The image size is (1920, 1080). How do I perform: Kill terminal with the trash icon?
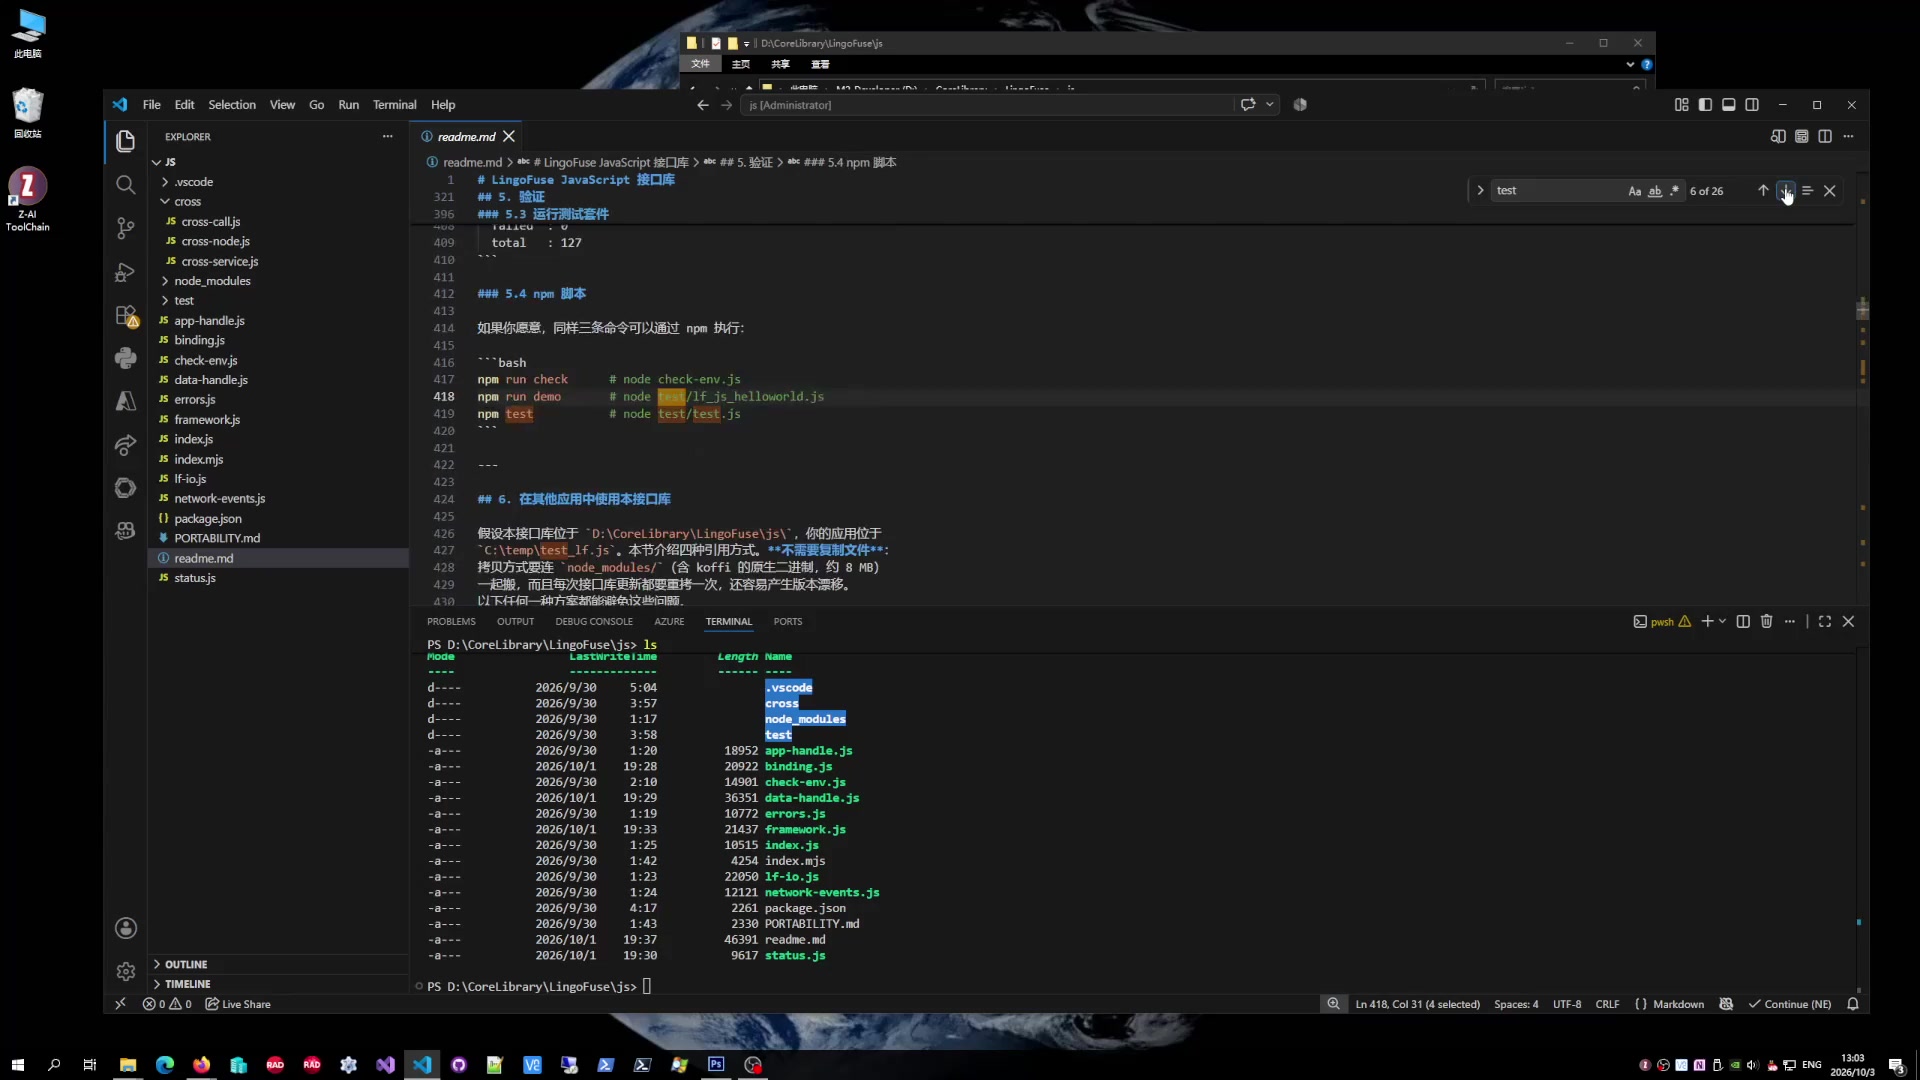(x=1766, y=621)
